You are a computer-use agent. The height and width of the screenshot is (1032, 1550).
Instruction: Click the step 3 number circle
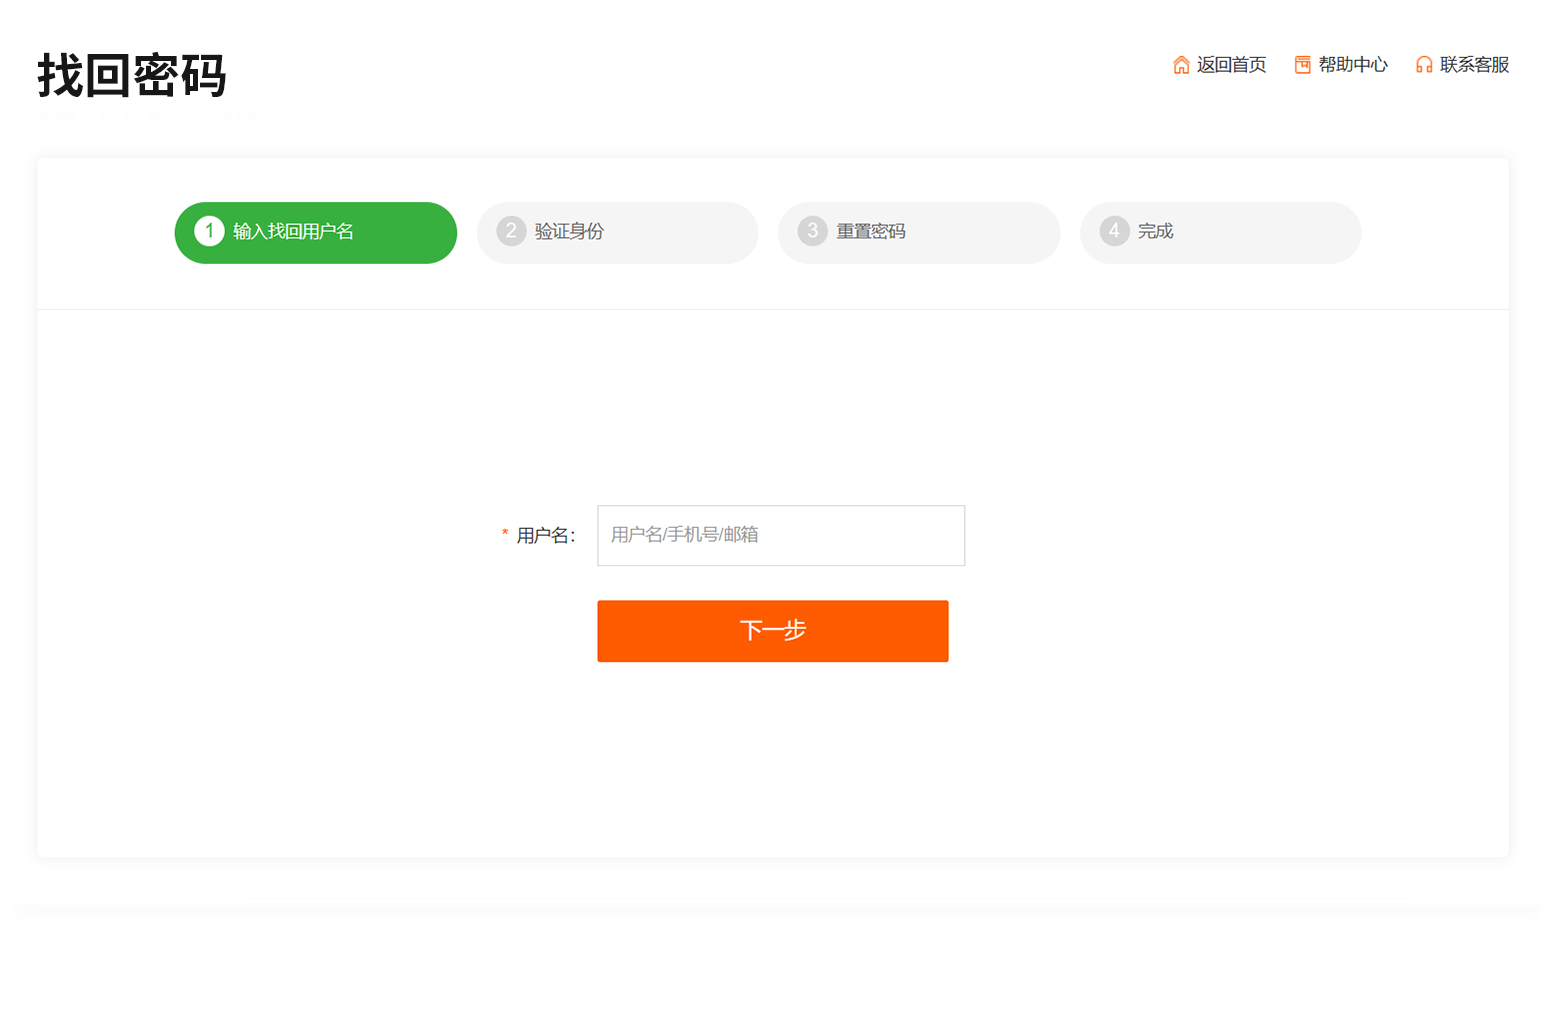[x=812, y=231]
